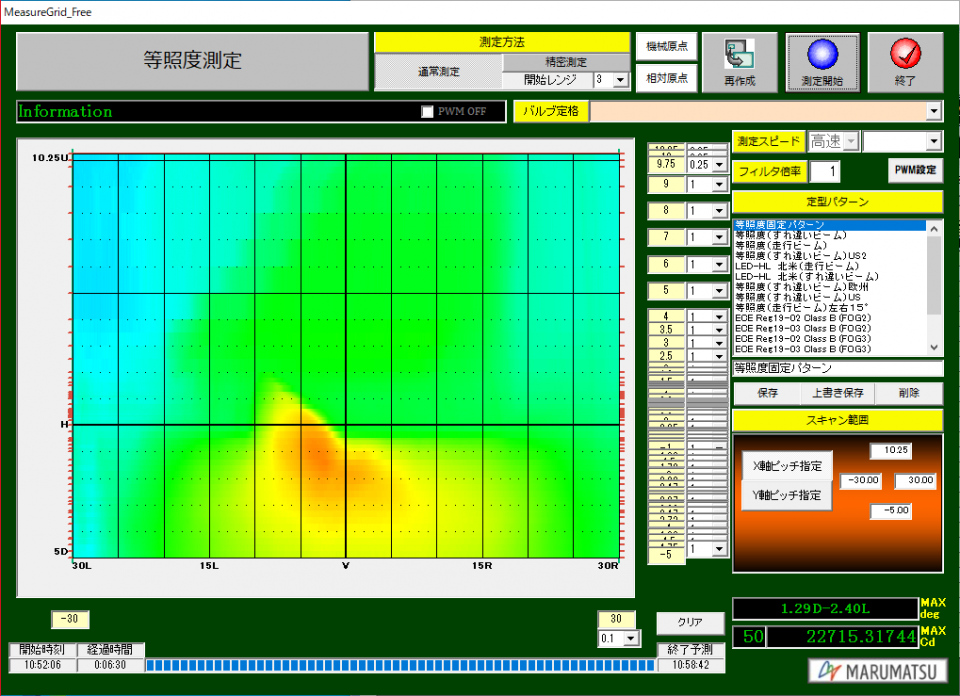
Task: Click the X軸ピッチ指定 button
Action: [787, 466]
